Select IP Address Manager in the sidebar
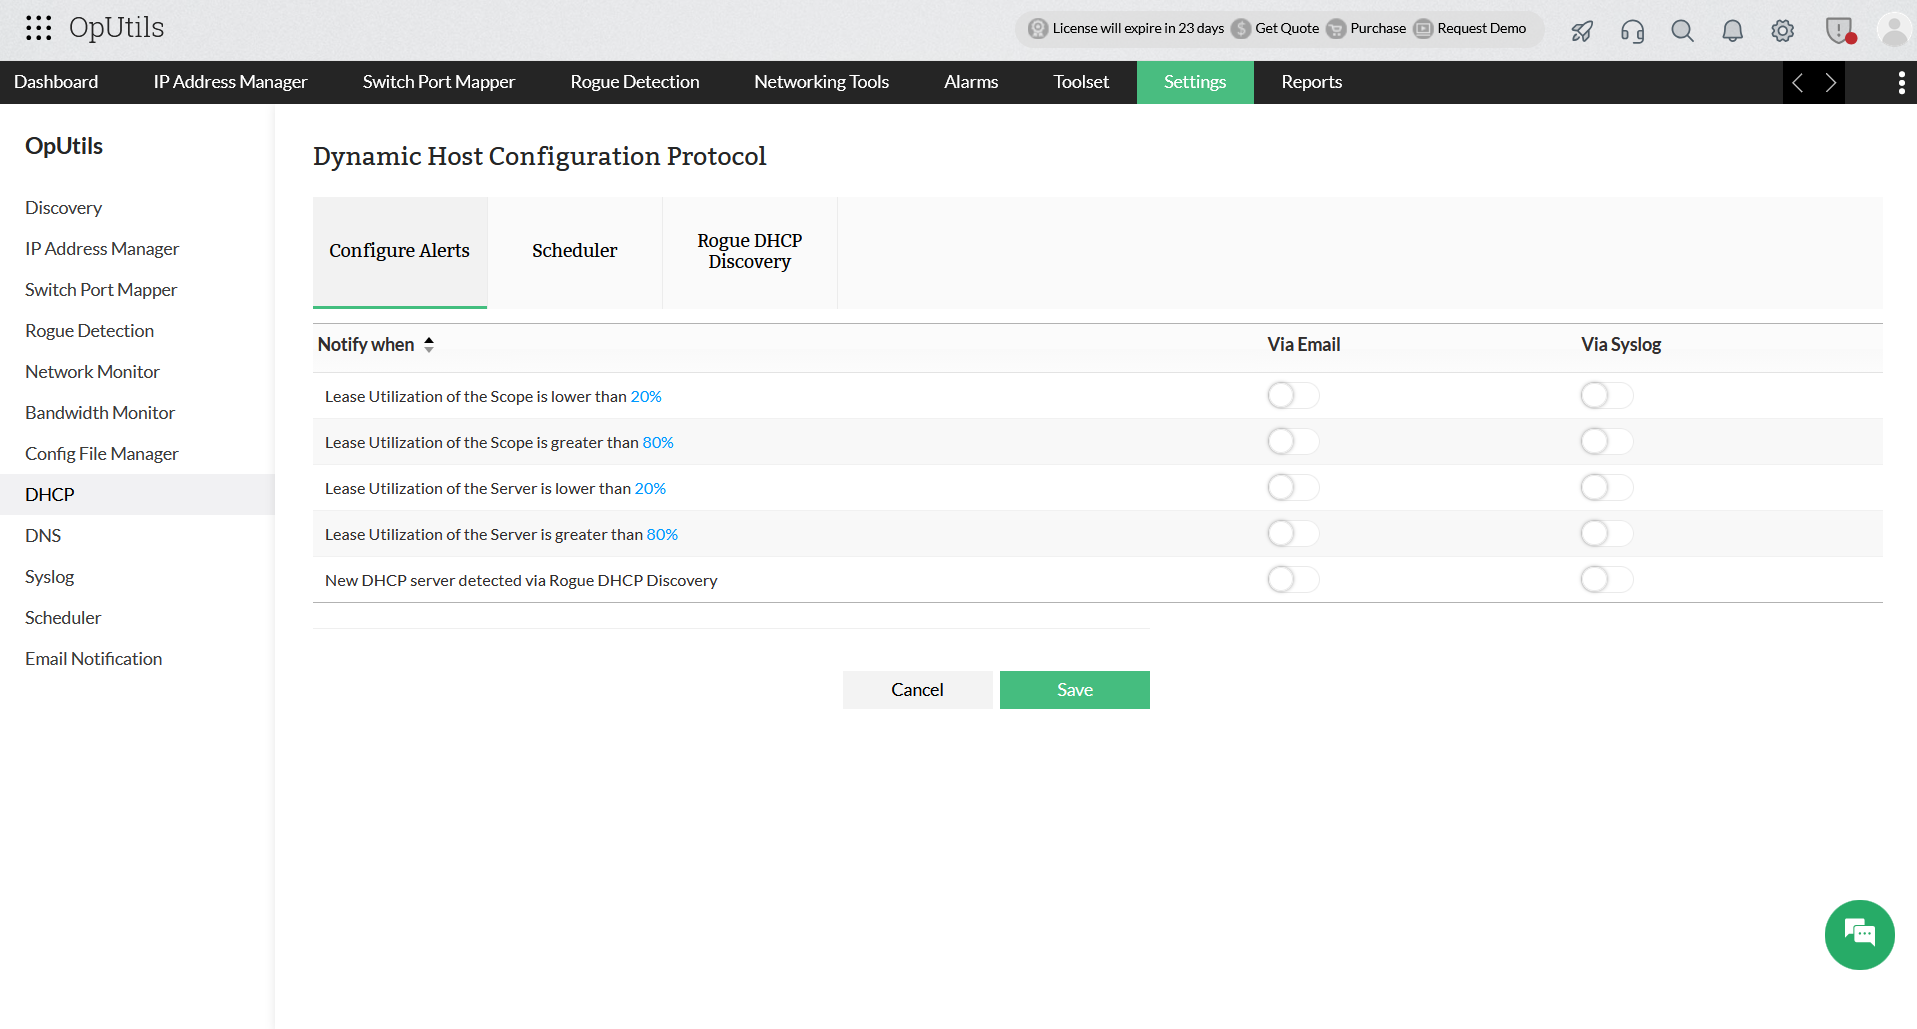Viewport: 1917px width, 1029px height. pyautogui.click(x=137, y=249)
